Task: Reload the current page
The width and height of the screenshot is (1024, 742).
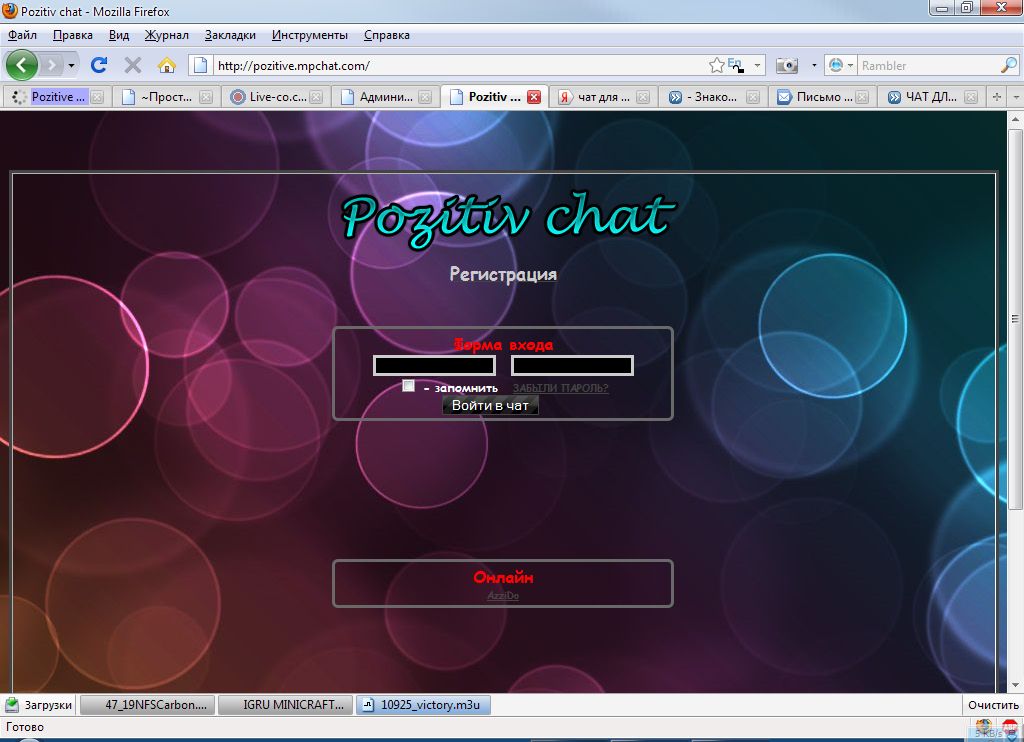Action: tap(98, 65)
